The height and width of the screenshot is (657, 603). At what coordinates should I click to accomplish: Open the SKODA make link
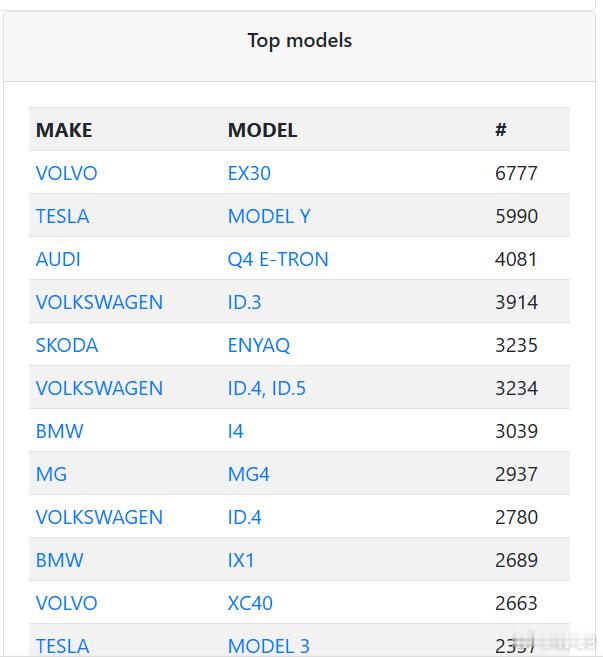pyautogui.click(x=67, y=345)
